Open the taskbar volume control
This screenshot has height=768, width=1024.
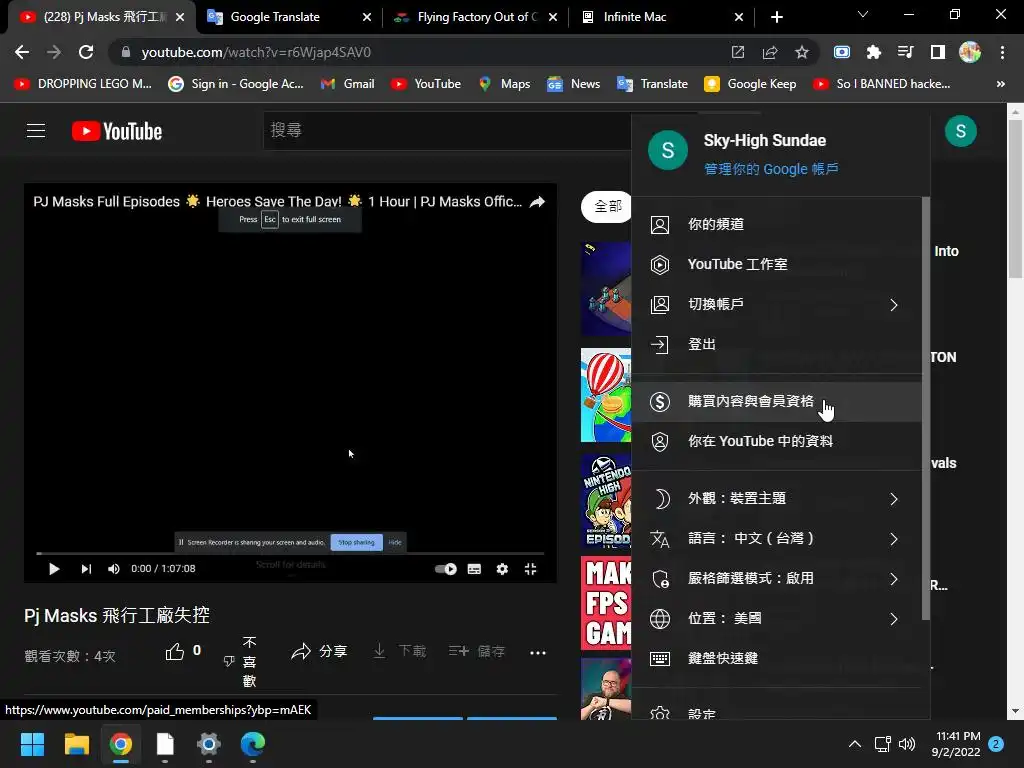pyautogui.click(x=906, y=744)
